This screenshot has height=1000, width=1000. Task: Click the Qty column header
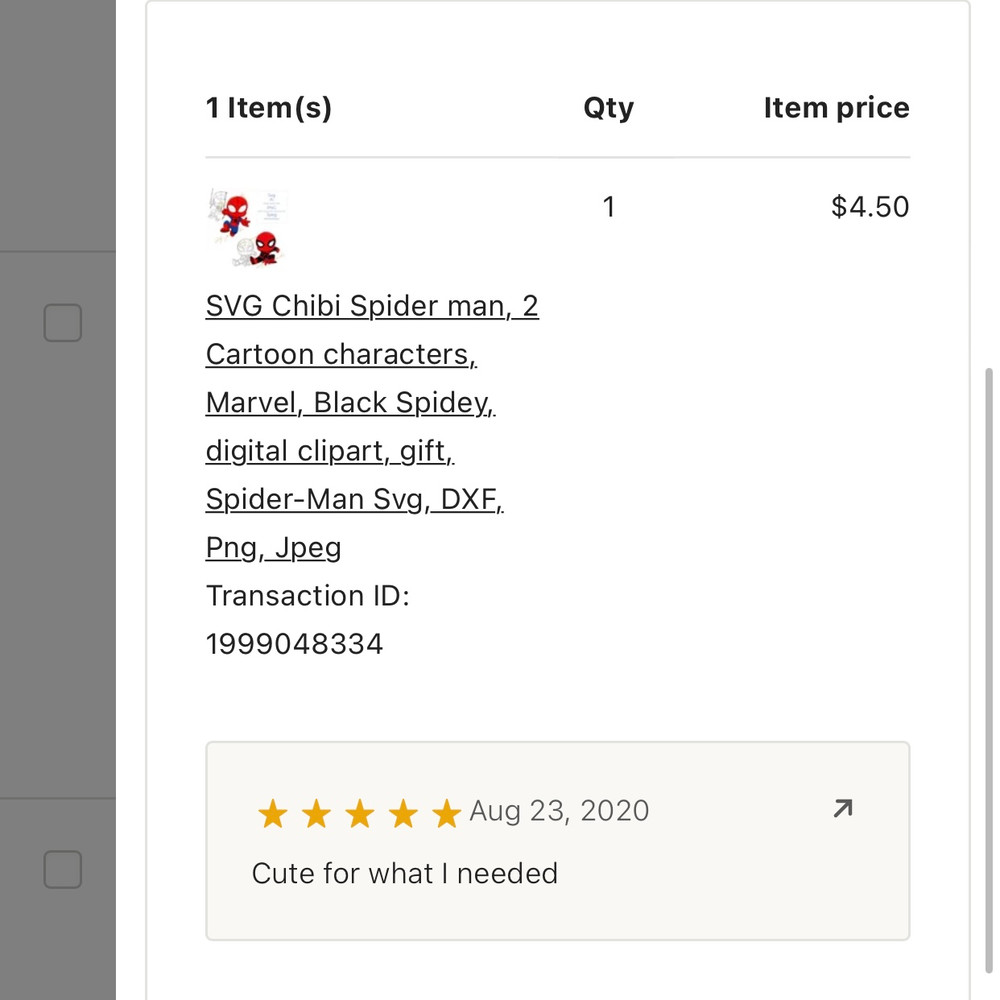[x=608, y=108]
